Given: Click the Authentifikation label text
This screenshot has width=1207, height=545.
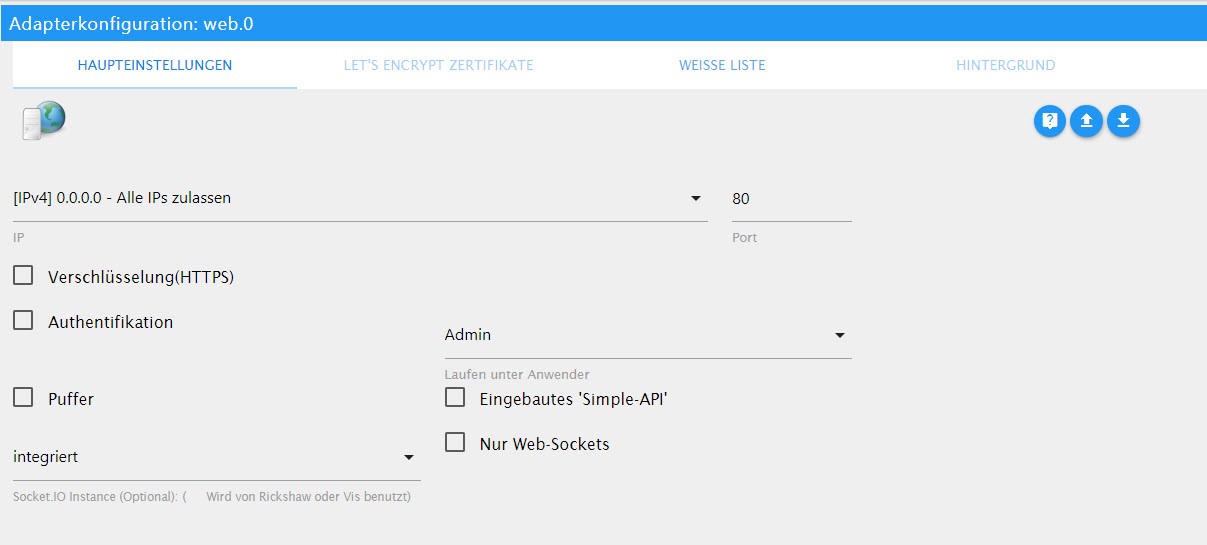Looking at the screenshot, I should (x=110, y=322).
